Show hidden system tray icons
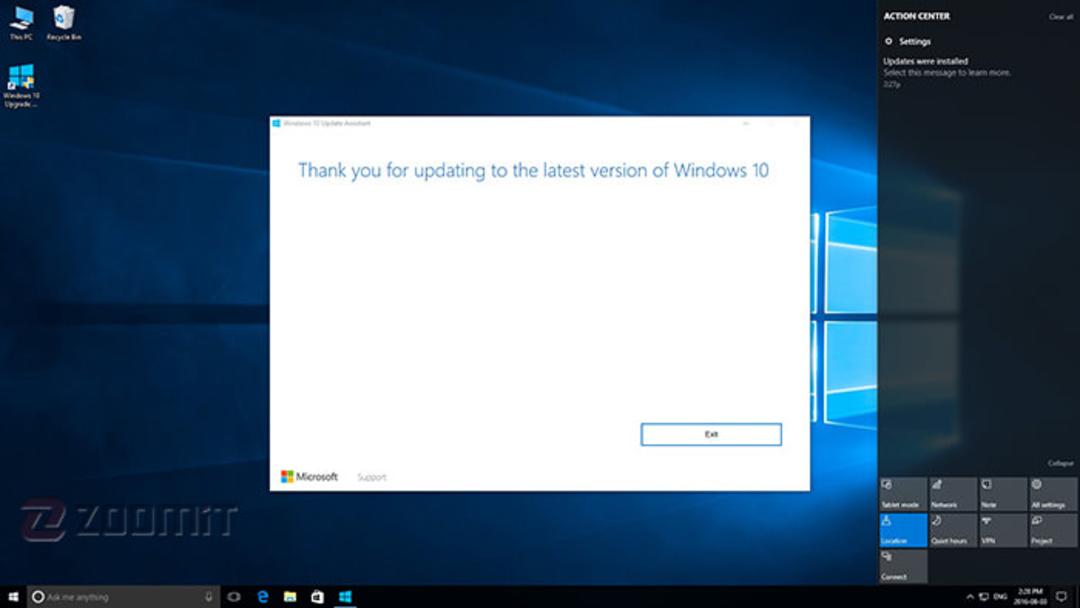 pyautogui.click(x=970, y=597)
